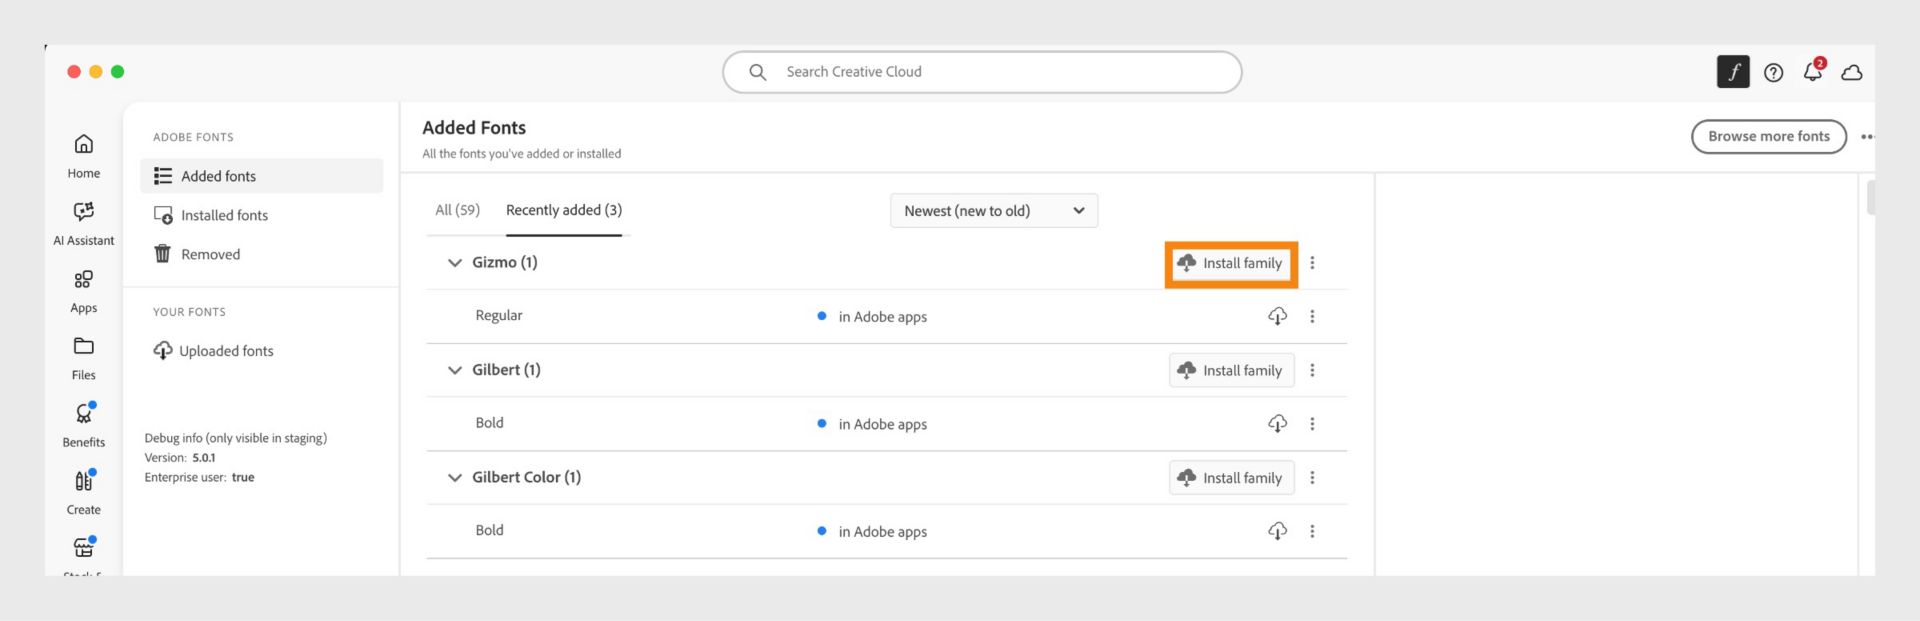Open the Home section in sidebar
Viewport: 1920px width, 621px height.
point(84,156)
